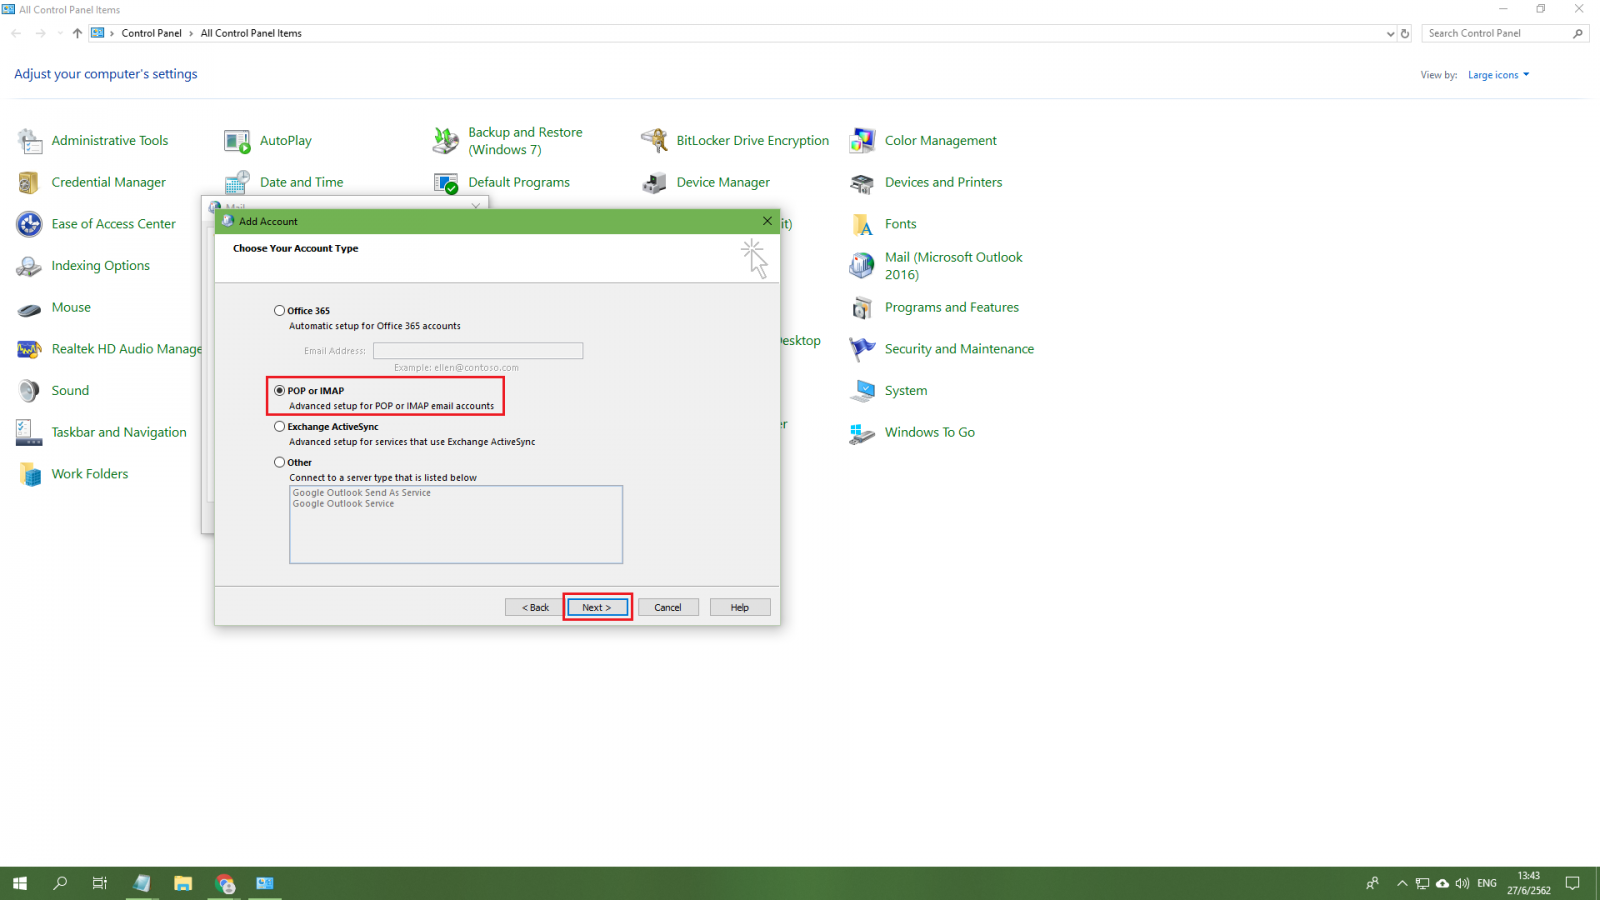Click the refresh button by address bar

coord(1405,33)
